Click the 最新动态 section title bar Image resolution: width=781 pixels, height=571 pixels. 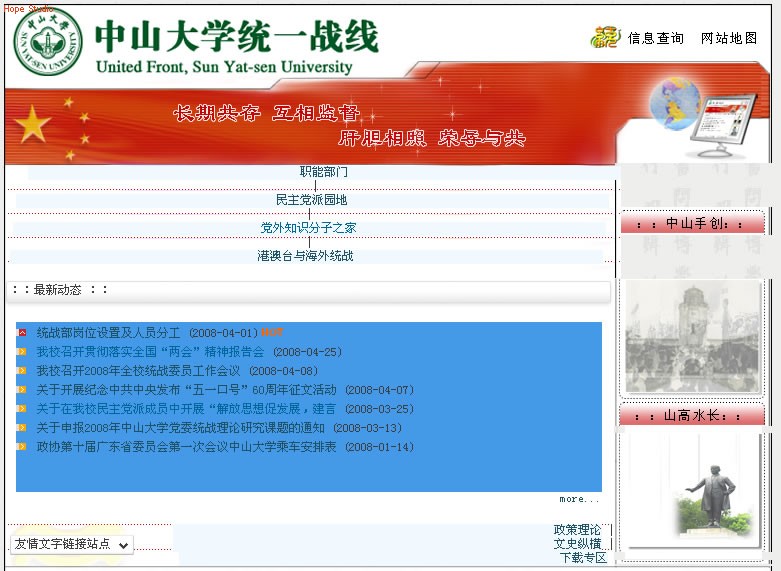[308, 290]
